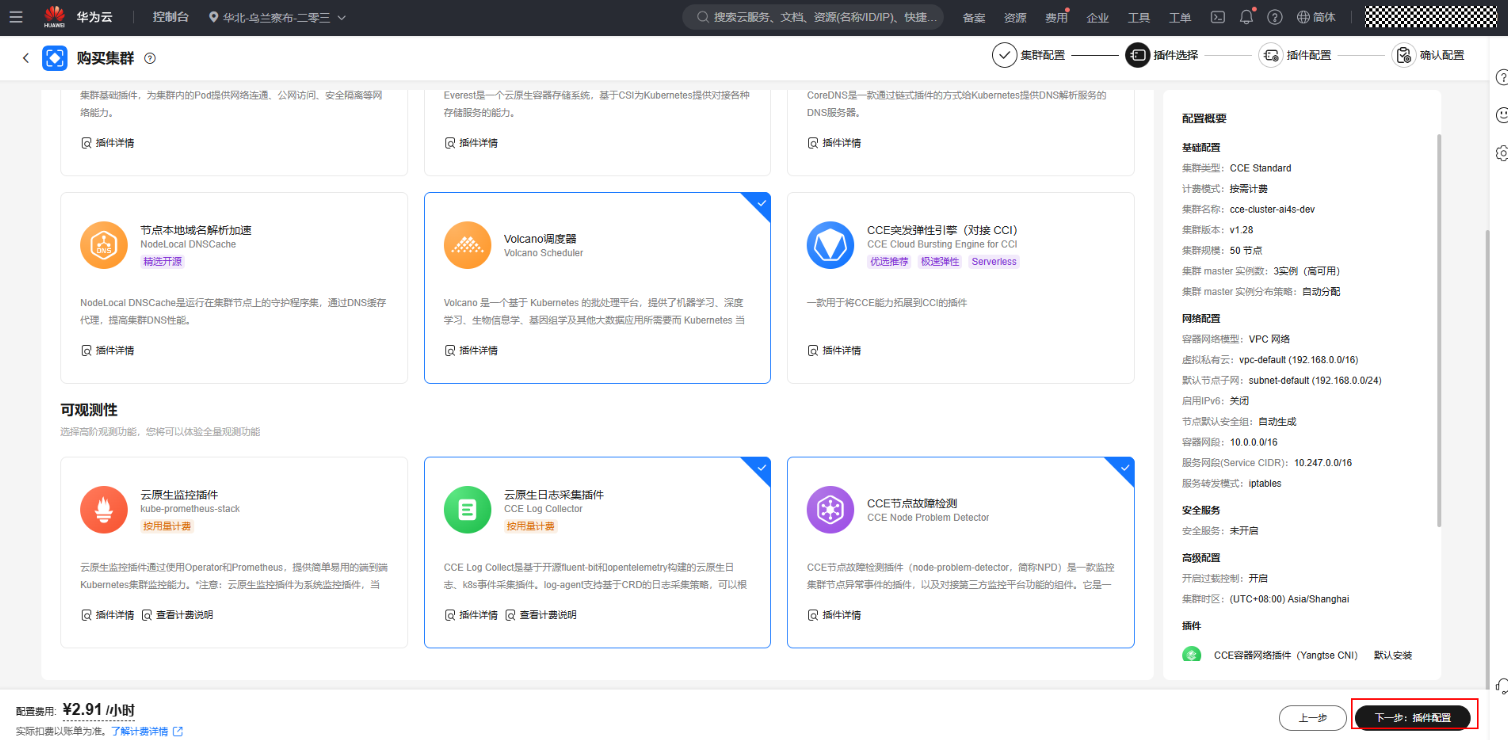Open the smiley feedback icon on right edge
The height and width of the screenshot is (740, 1508).
click(x=1501, y=115)
